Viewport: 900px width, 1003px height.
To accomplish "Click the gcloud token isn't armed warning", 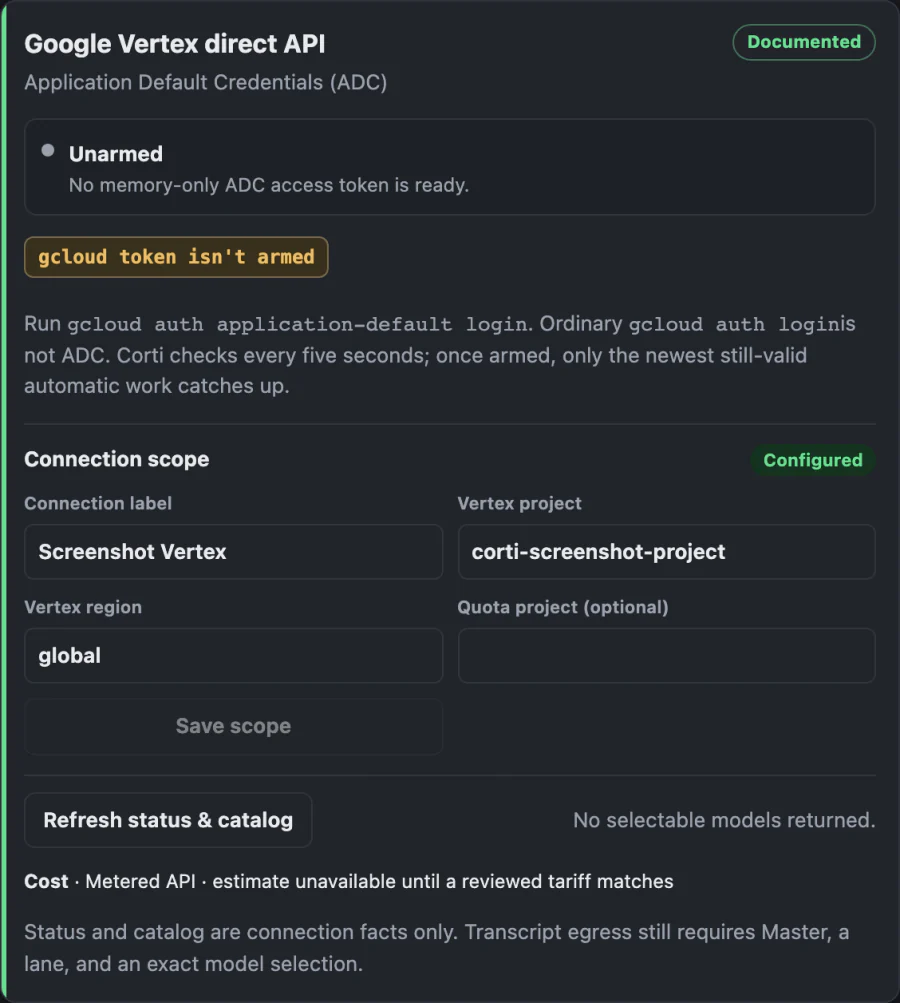I will tap(176, 257).
